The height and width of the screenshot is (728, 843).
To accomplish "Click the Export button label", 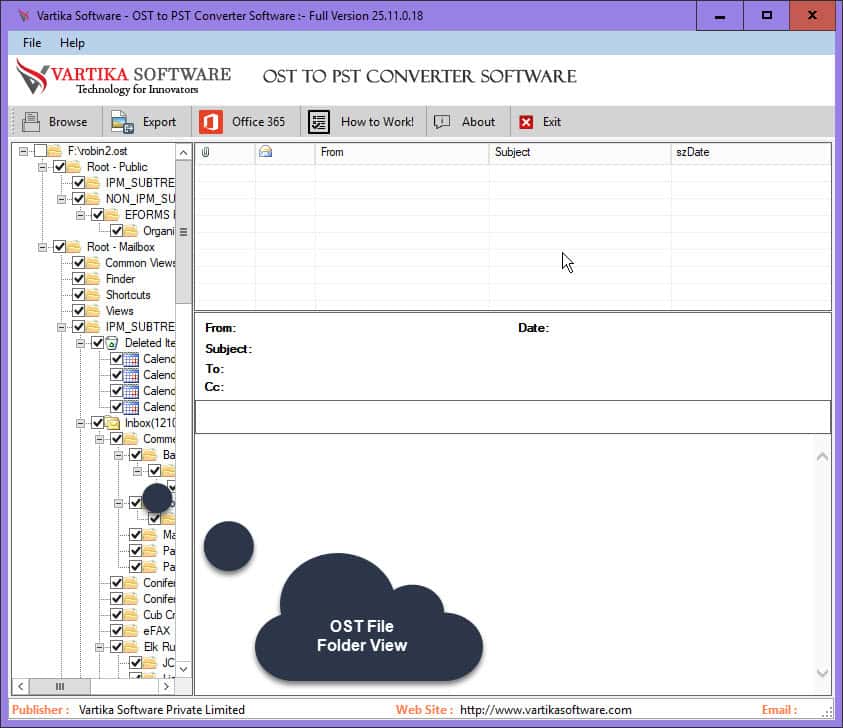I will tap(159, 122).
